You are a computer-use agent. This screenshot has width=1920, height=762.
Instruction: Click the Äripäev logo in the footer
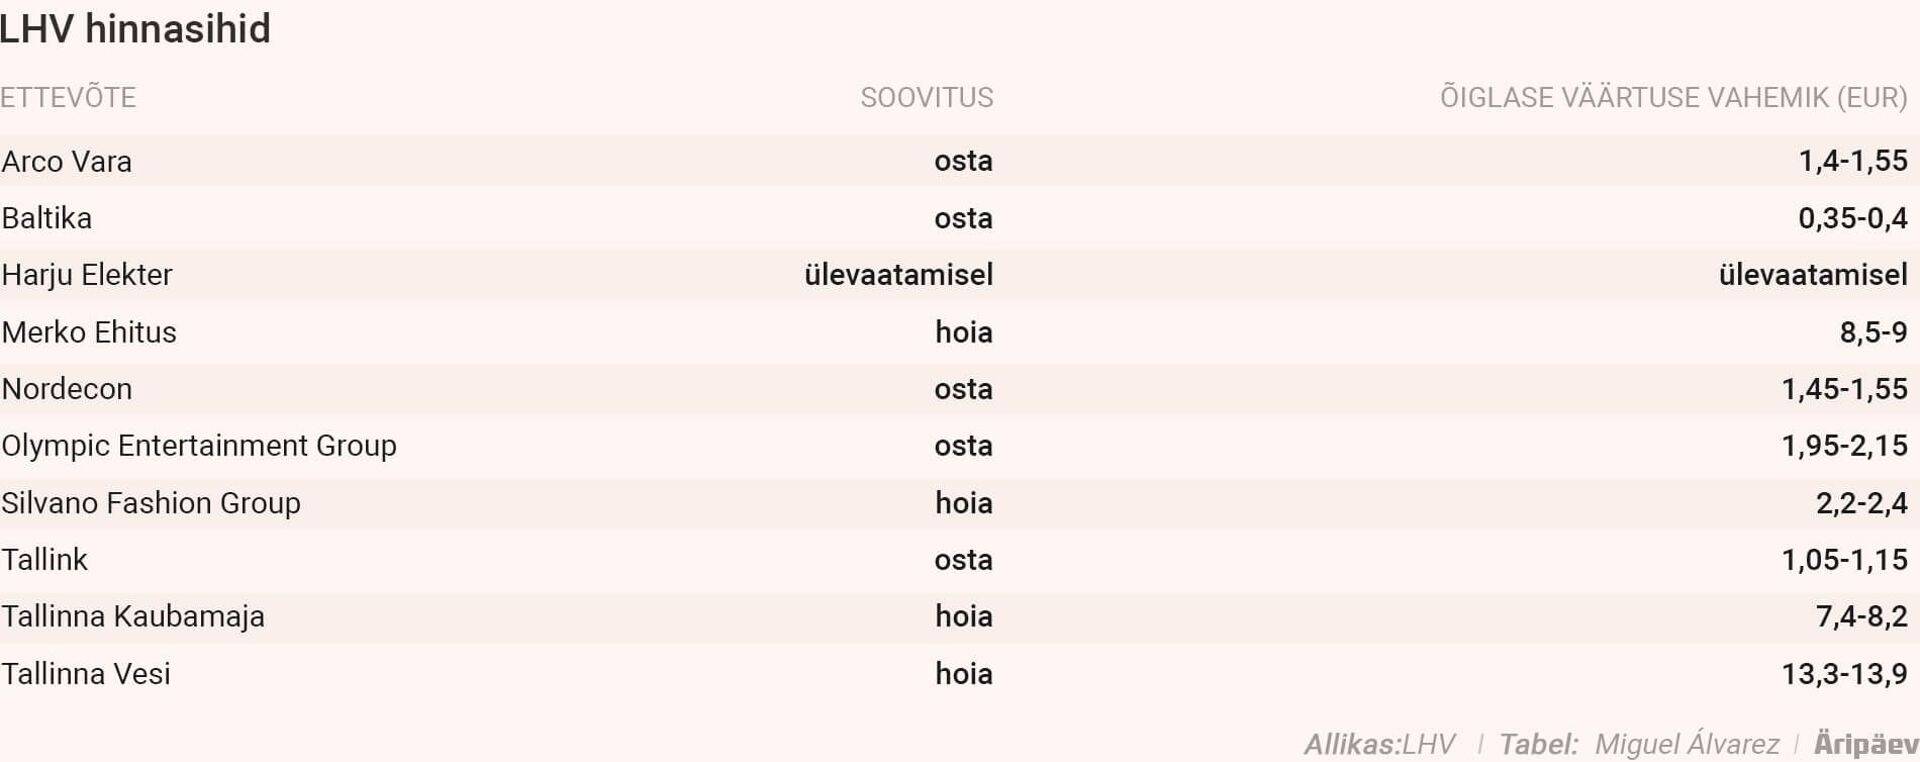point(1866,744)
